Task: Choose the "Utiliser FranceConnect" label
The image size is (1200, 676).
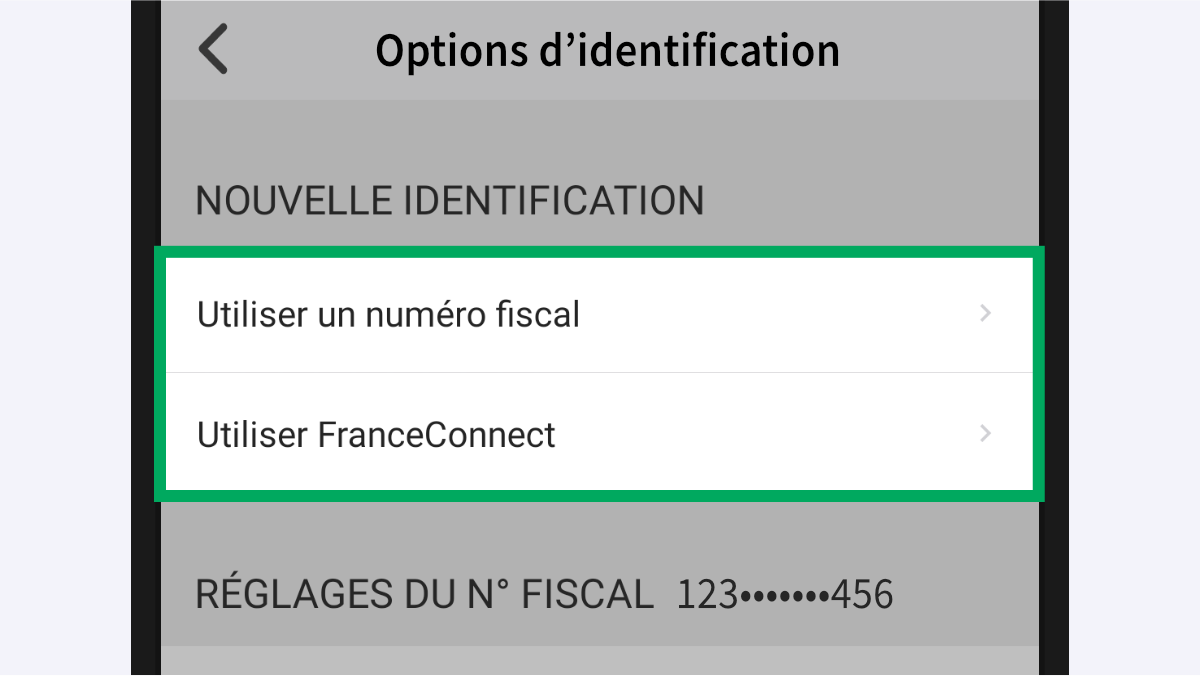Action: click(376, 435)
